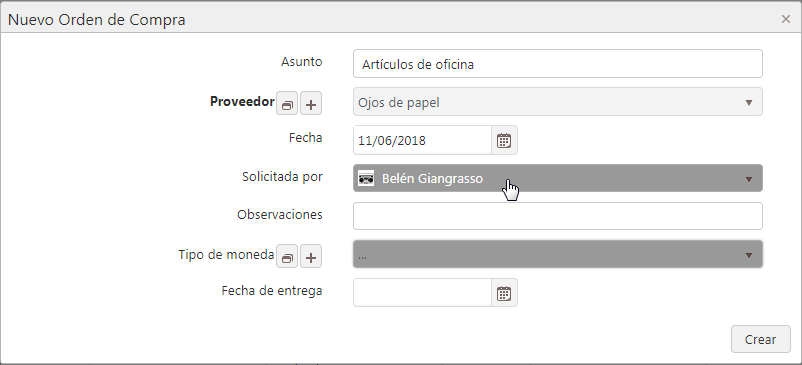Viewport: 802px width, 365px height.
Task: Open the Fecha de entrega calendar picker
Action: [504, 293]
